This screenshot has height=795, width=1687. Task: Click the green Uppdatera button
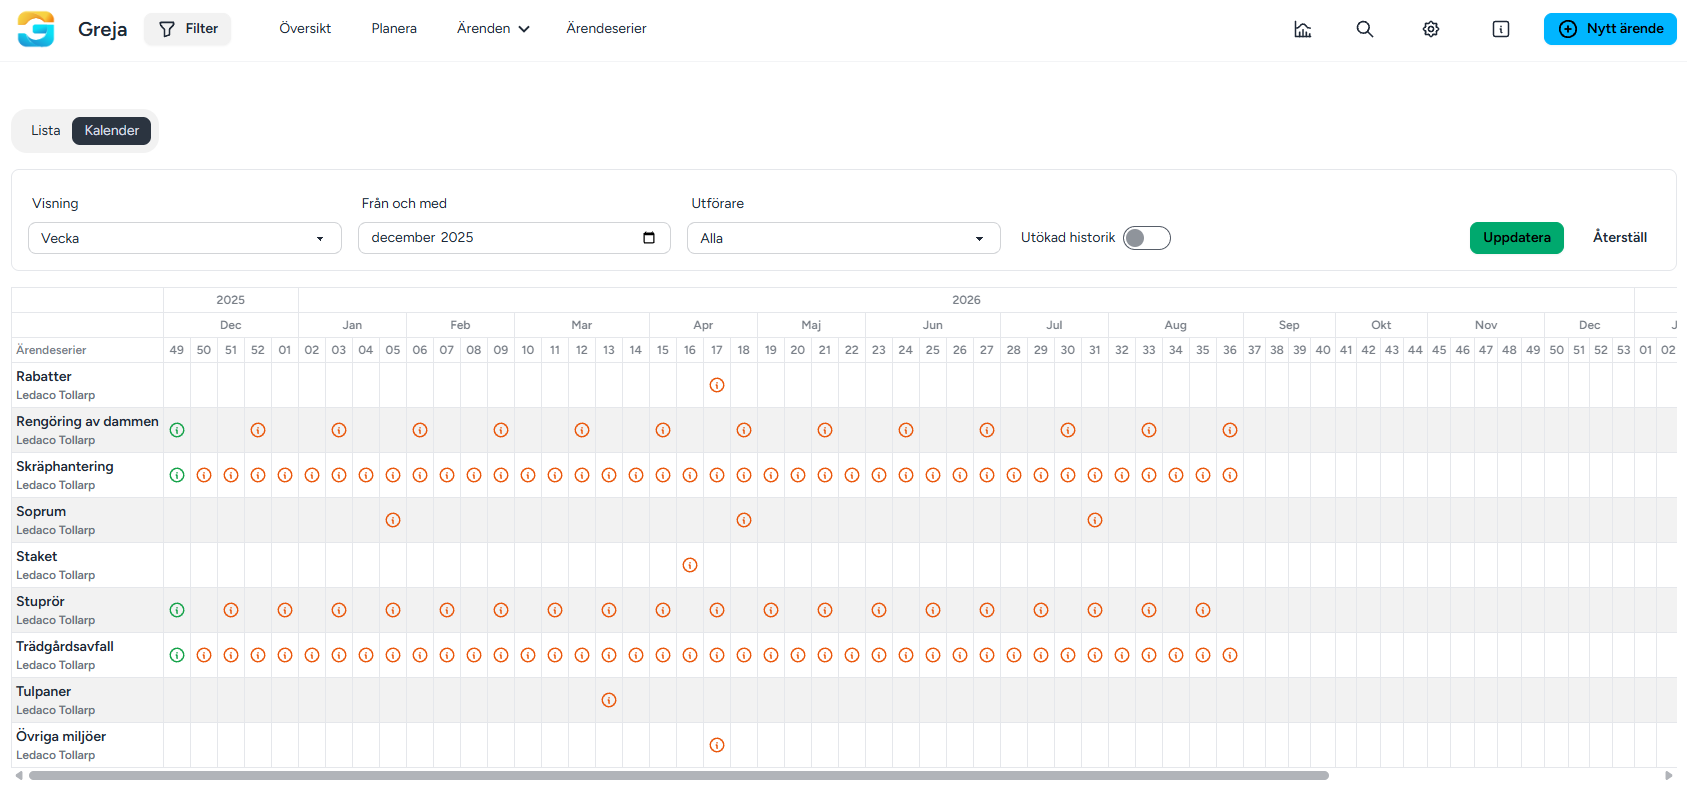tap(1516, 238)
